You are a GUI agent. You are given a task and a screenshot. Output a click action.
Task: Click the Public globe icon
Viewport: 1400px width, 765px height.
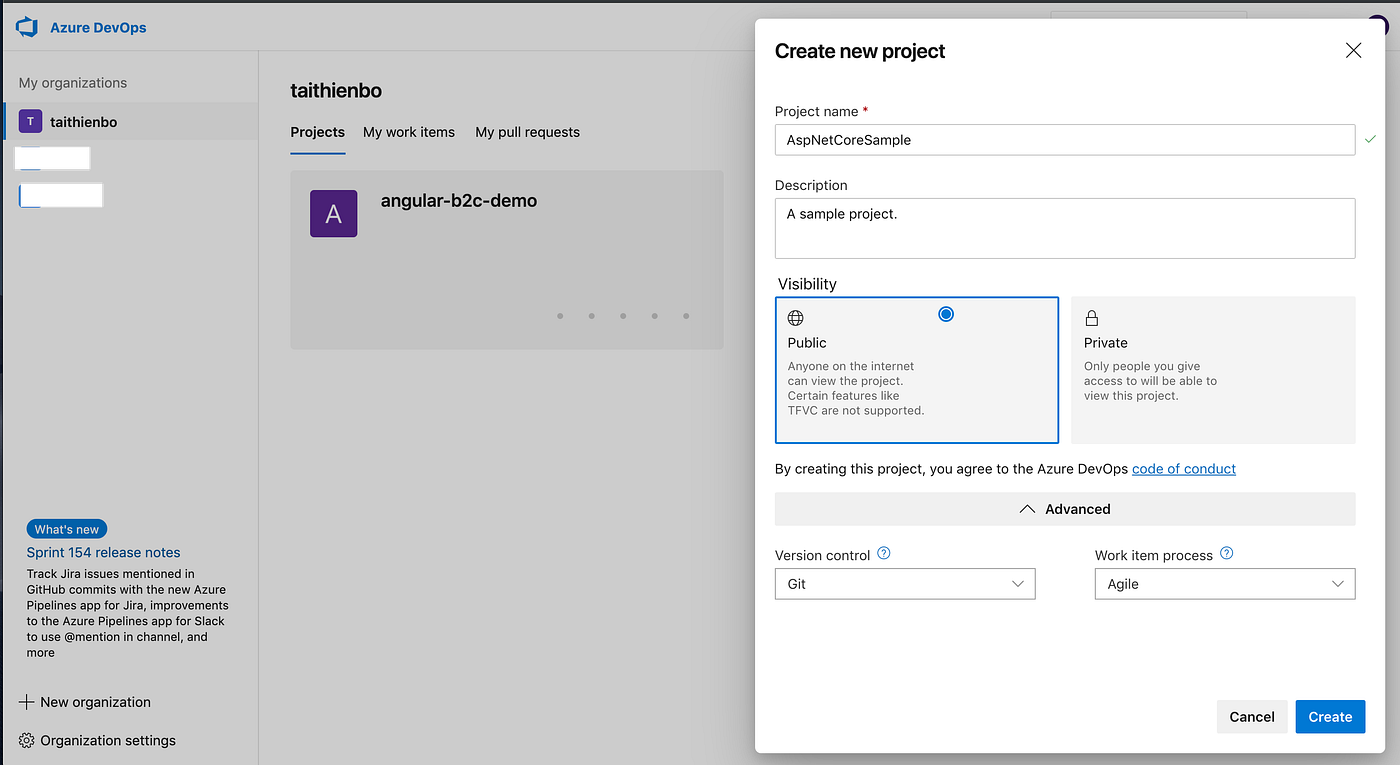(x=796, y=318)
